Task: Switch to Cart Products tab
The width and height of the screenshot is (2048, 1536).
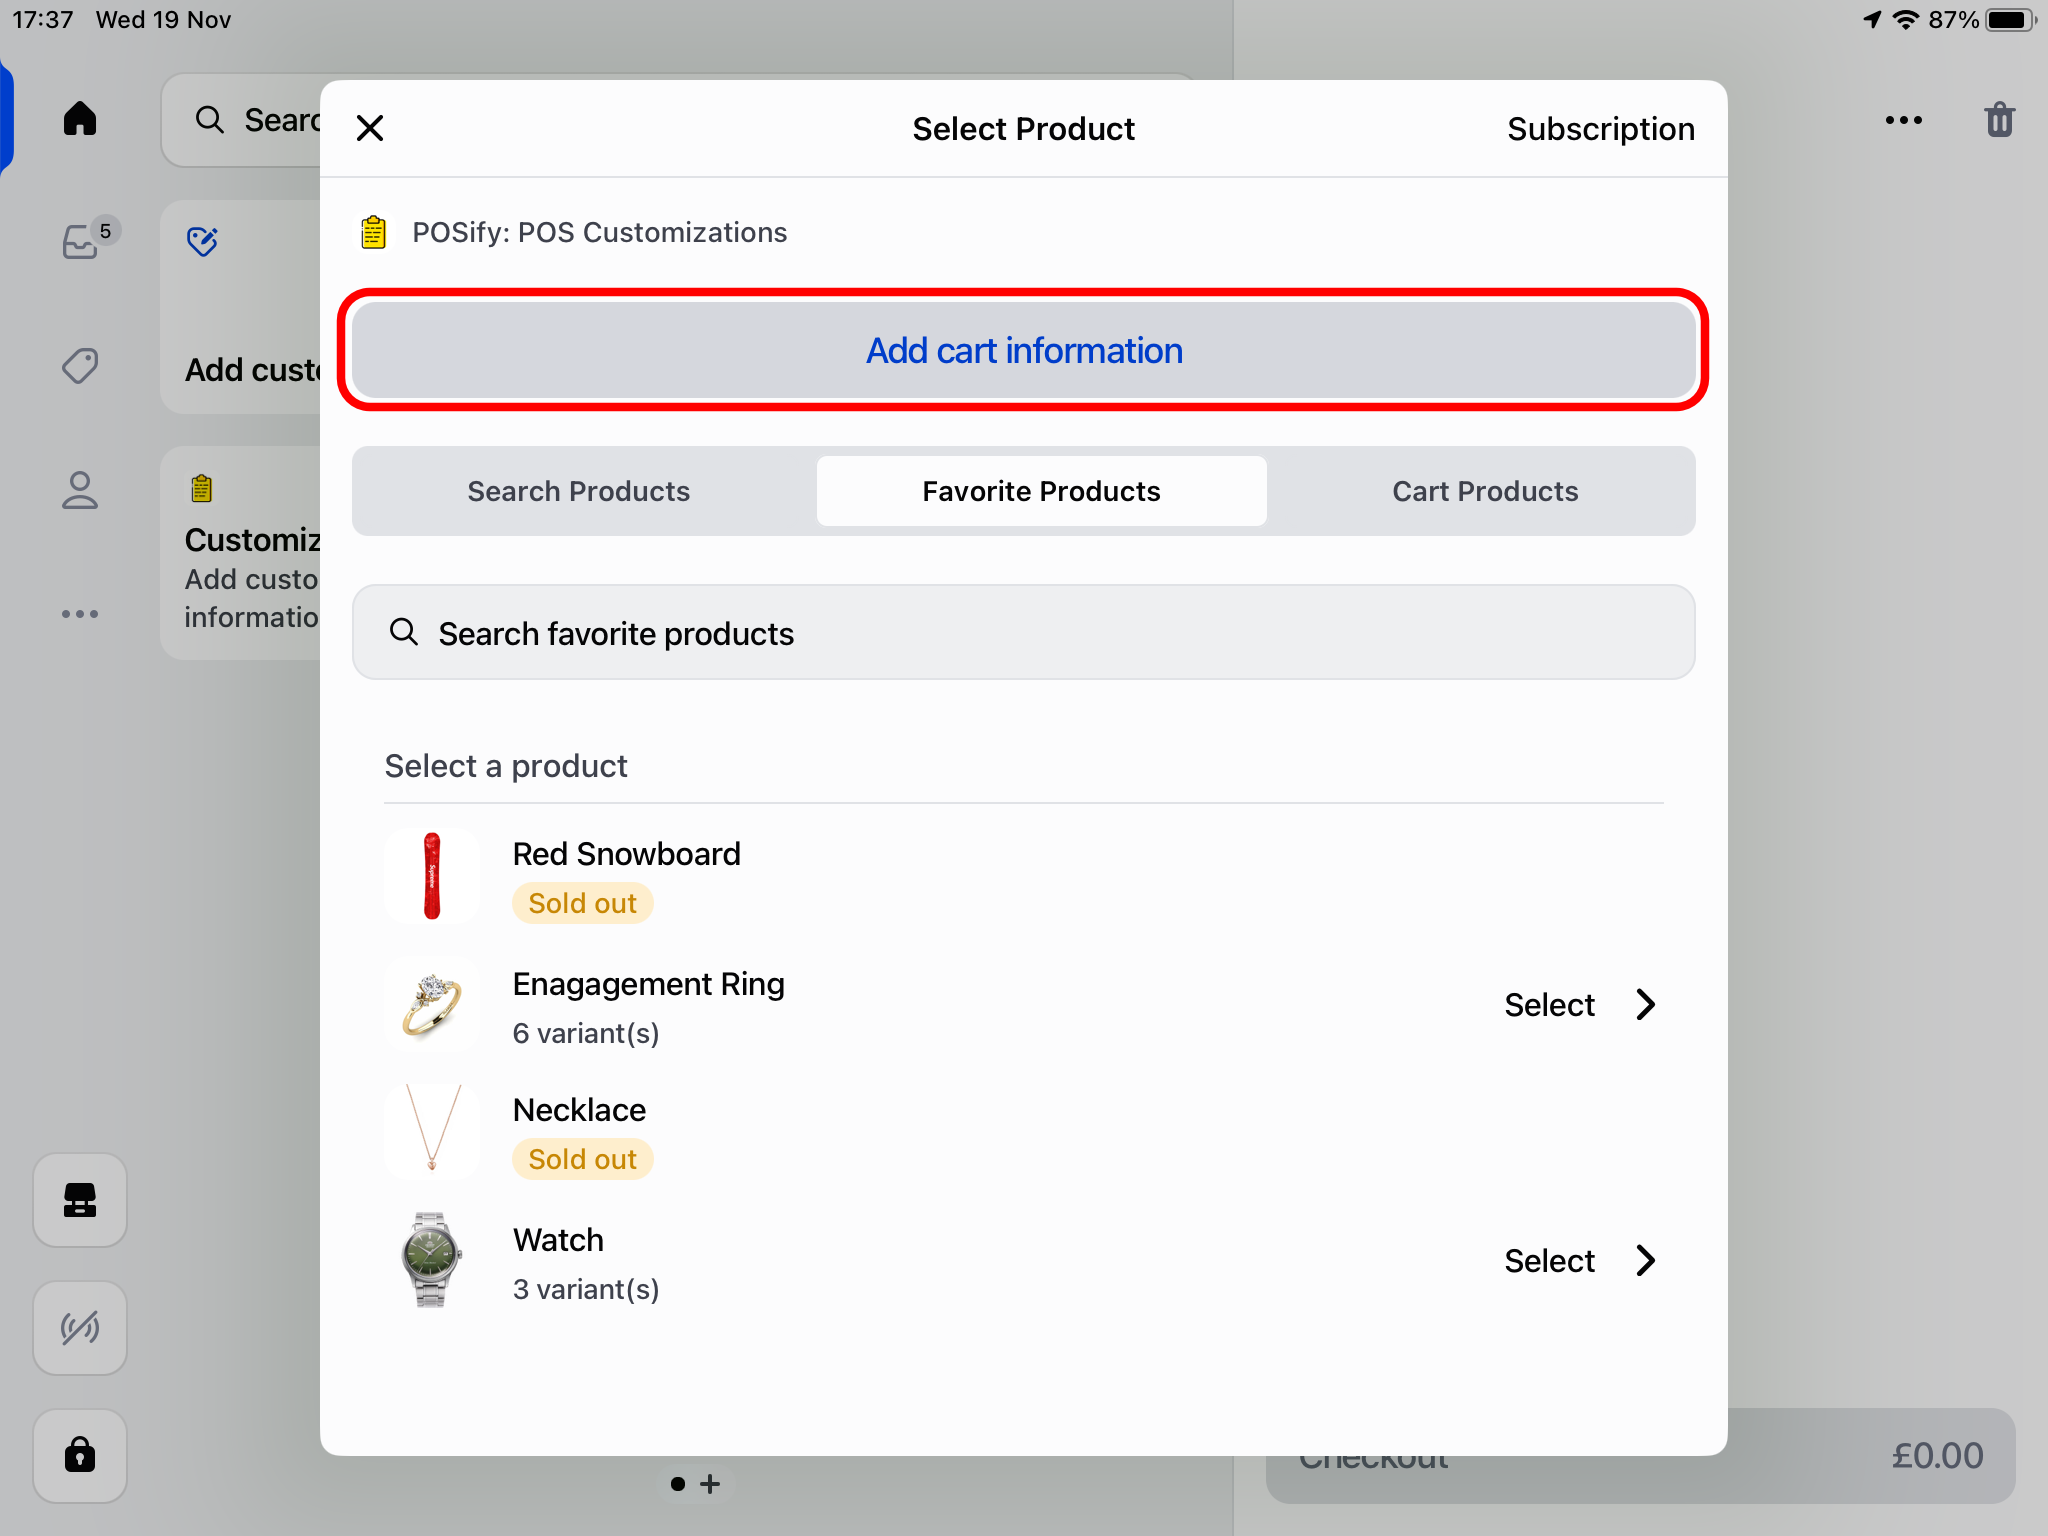Action: pos(1485,491)
